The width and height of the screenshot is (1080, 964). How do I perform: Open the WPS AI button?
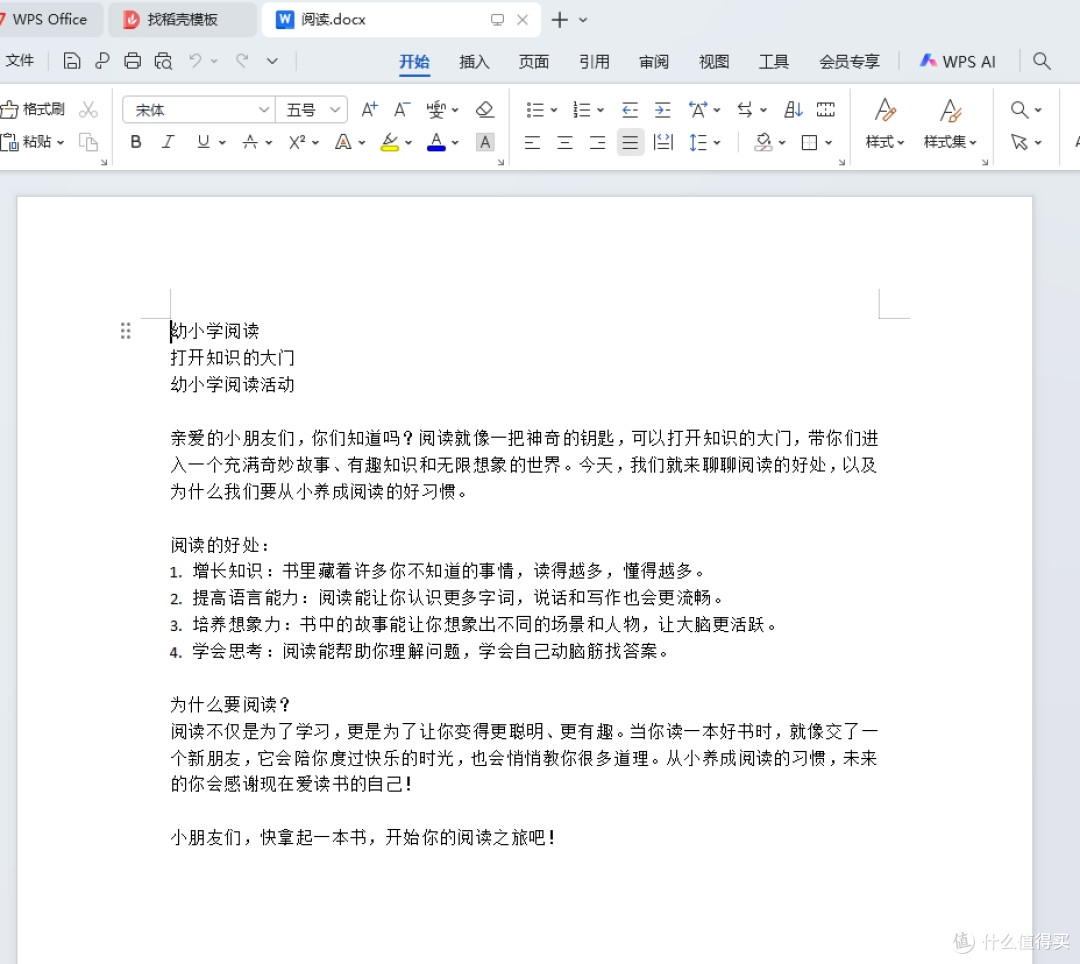pos(957,61)
